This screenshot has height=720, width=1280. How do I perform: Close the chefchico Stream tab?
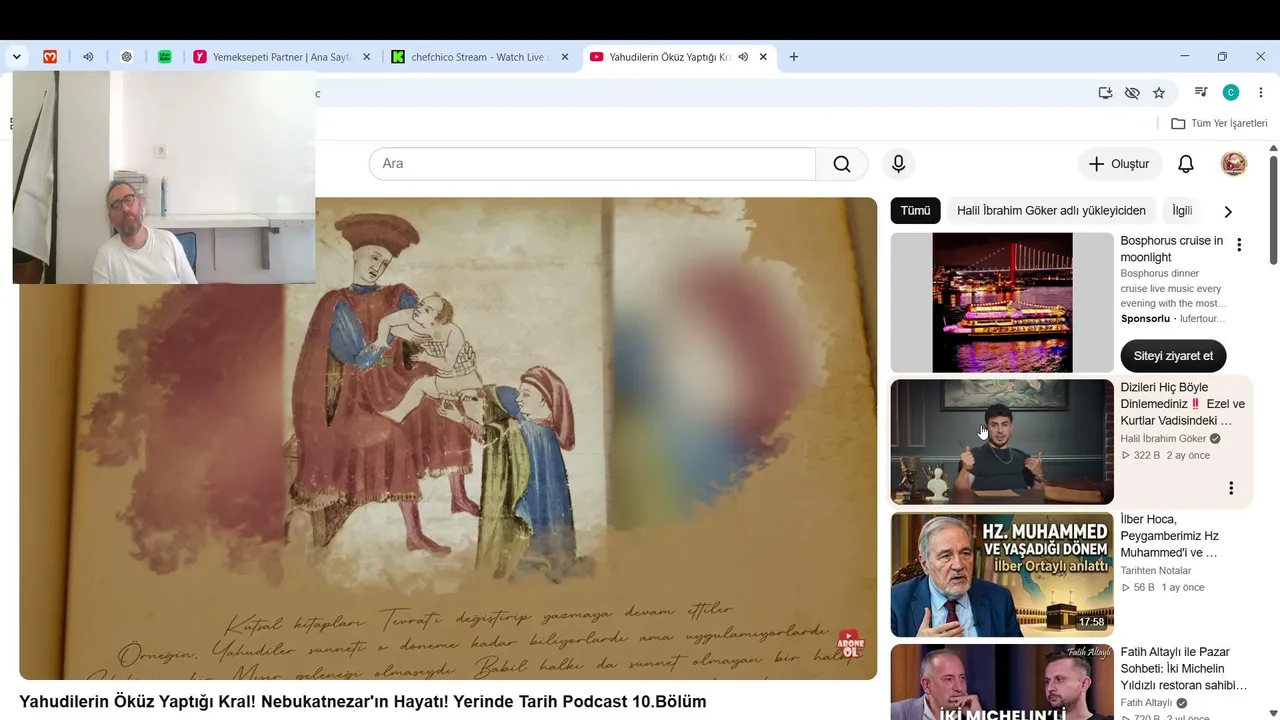coord(565,57)
